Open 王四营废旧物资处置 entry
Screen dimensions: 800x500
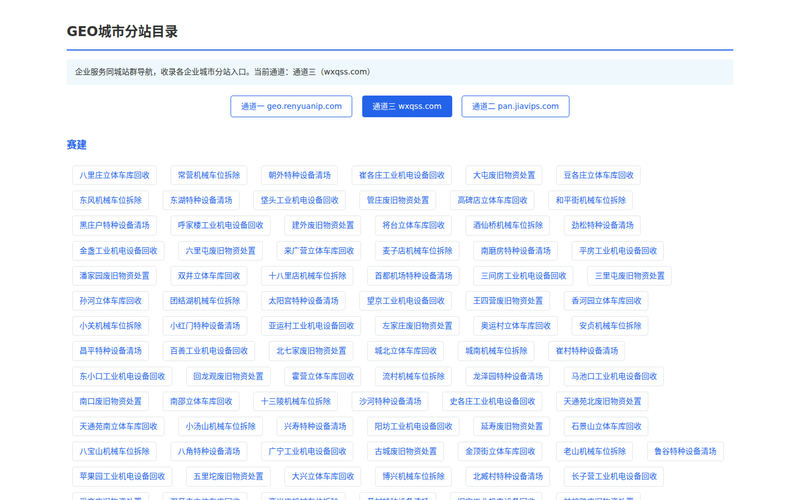tap(508, 301)
